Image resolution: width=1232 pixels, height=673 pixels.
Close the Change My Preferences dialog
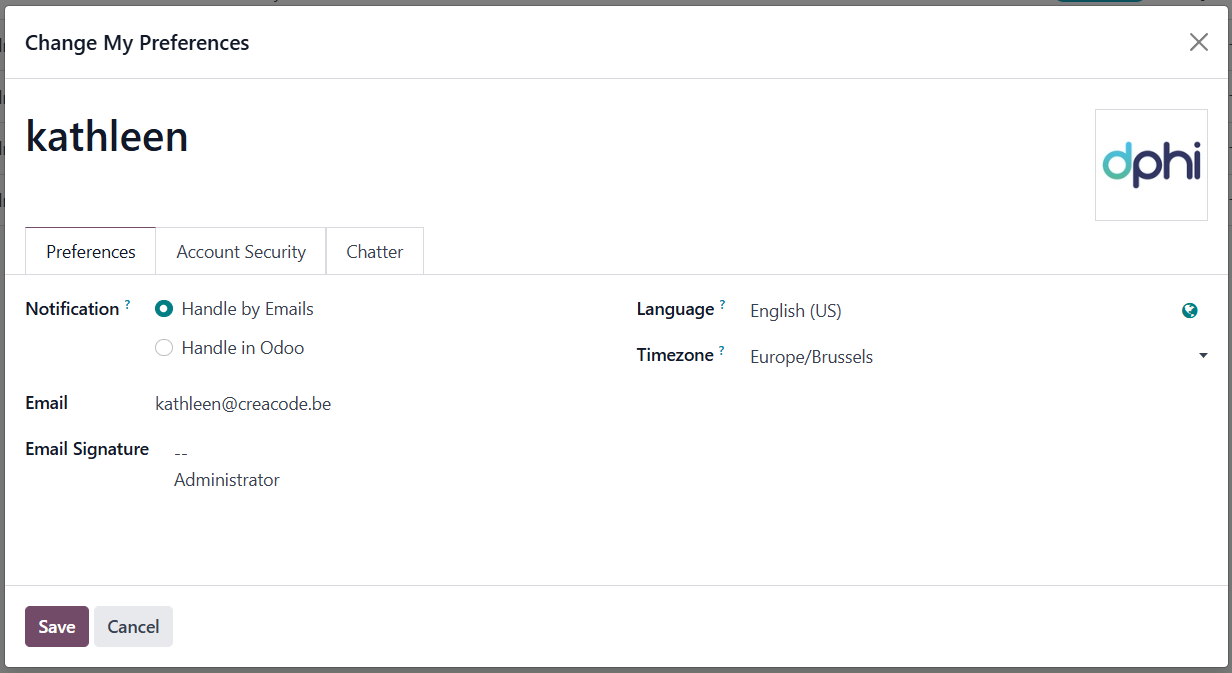(x=1198, y=42)
